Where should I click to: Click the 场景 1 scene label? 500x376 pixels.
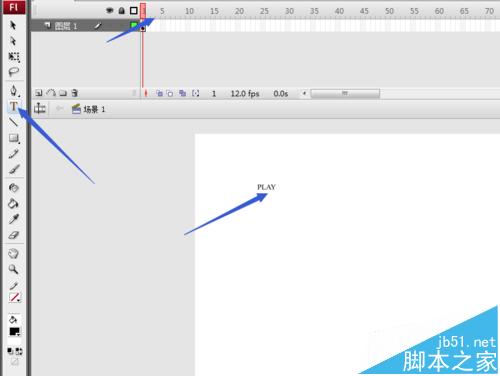[94, 109]
